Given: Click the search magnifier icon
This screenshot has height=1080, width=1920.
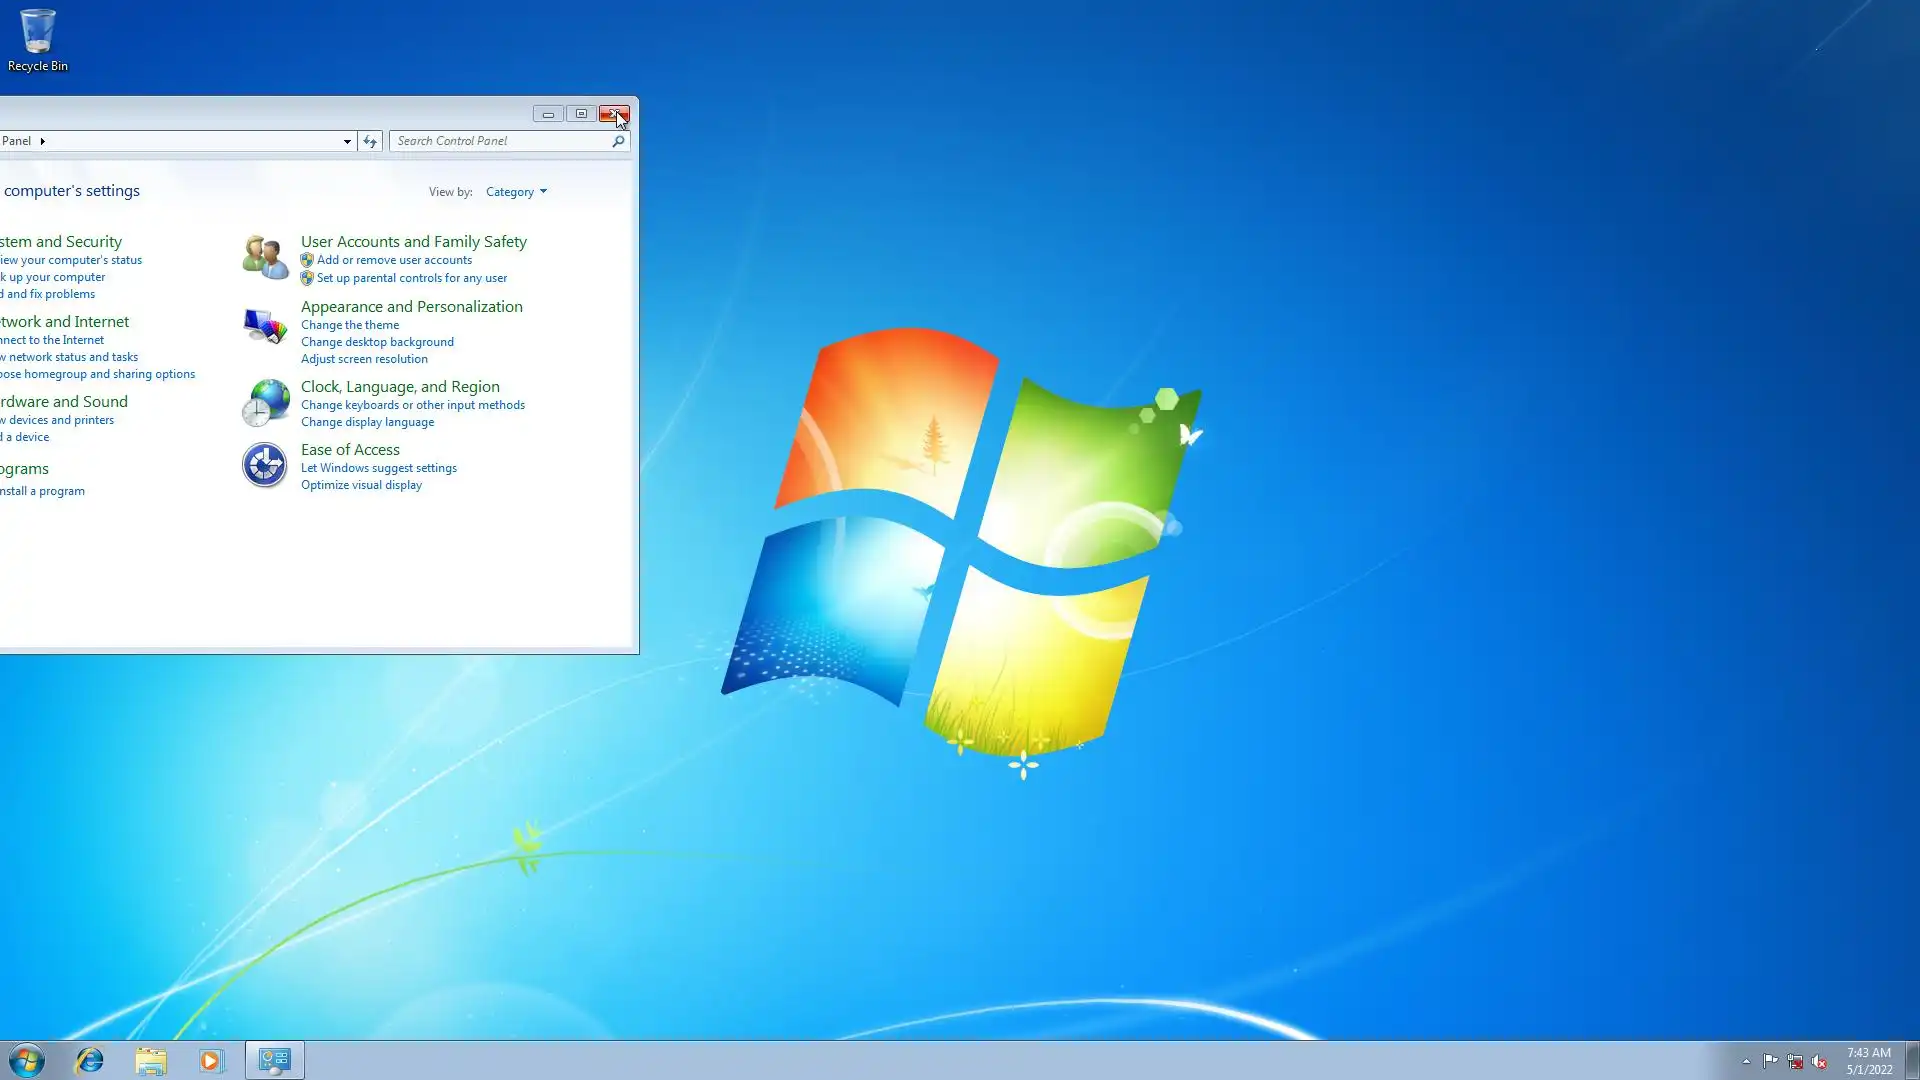Looking at the screenshot, I should pos(618,141).
